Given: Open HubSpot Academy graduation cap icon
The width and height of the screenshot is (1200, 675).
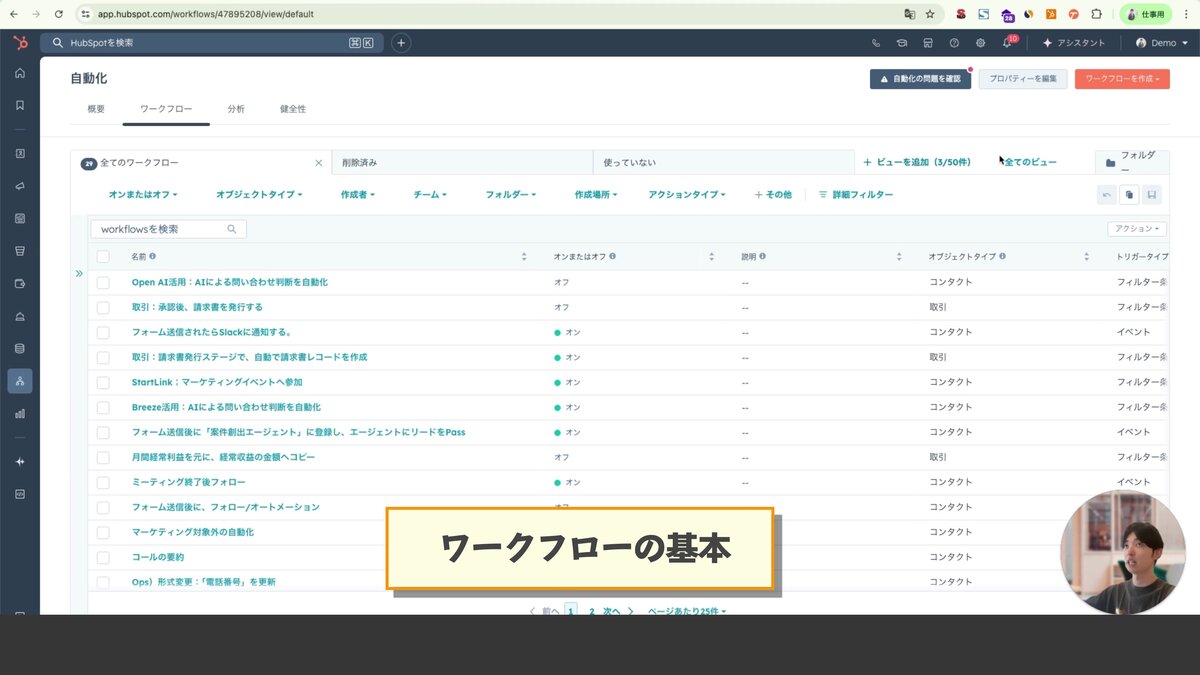Looking at the screenshot, I should [902, 42].
